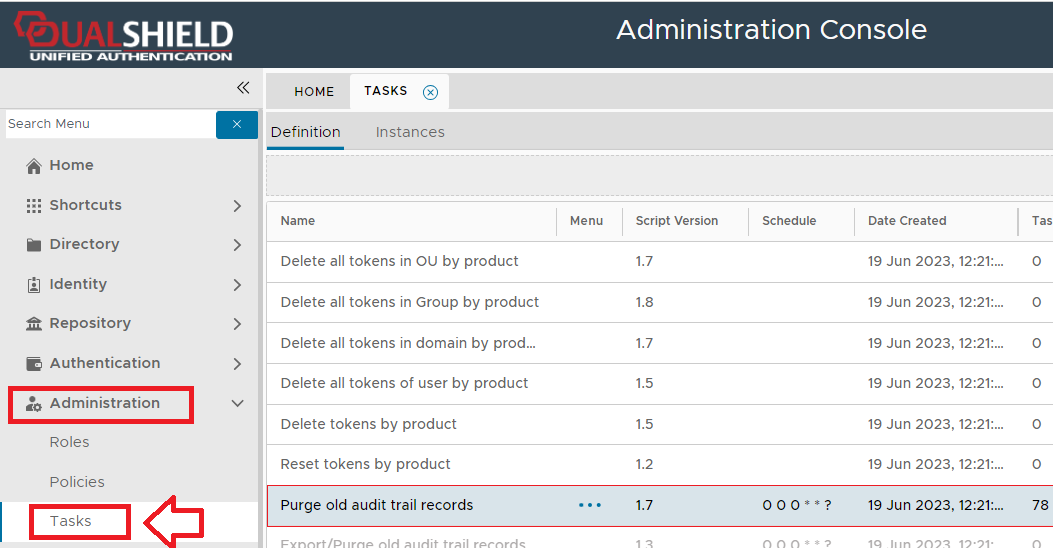Click the Directory folder icon
The width and height of the screenshot is (1053, 548).
pyautogui.click(x=34, y=245)
